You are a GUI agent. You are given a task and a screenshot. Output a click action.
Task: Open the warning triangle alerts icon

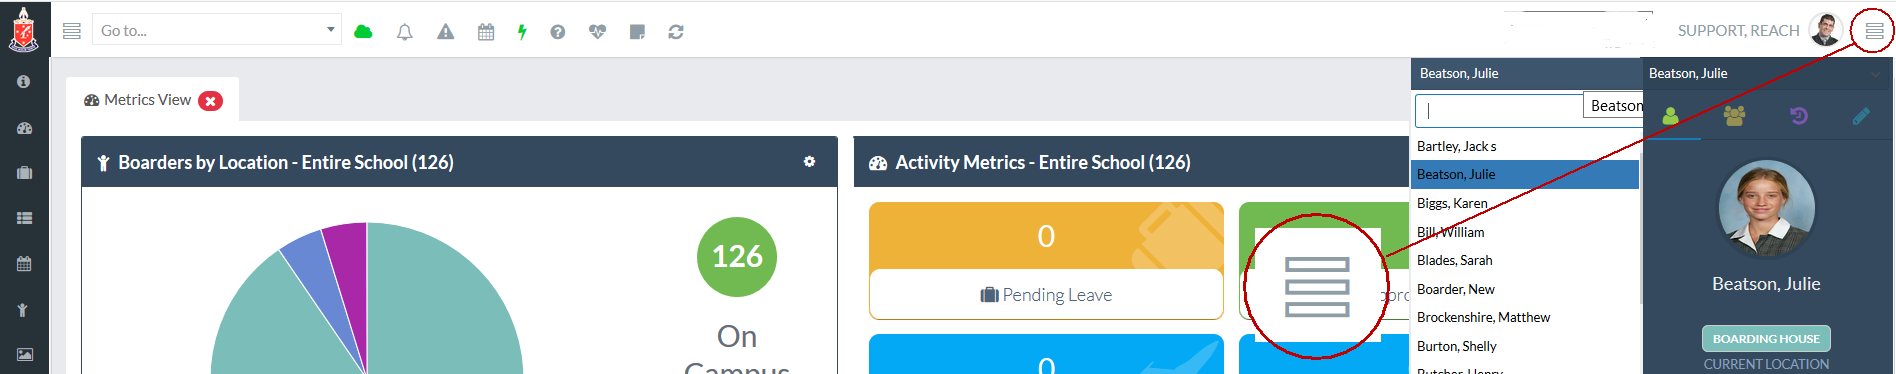tap(445, 32)
